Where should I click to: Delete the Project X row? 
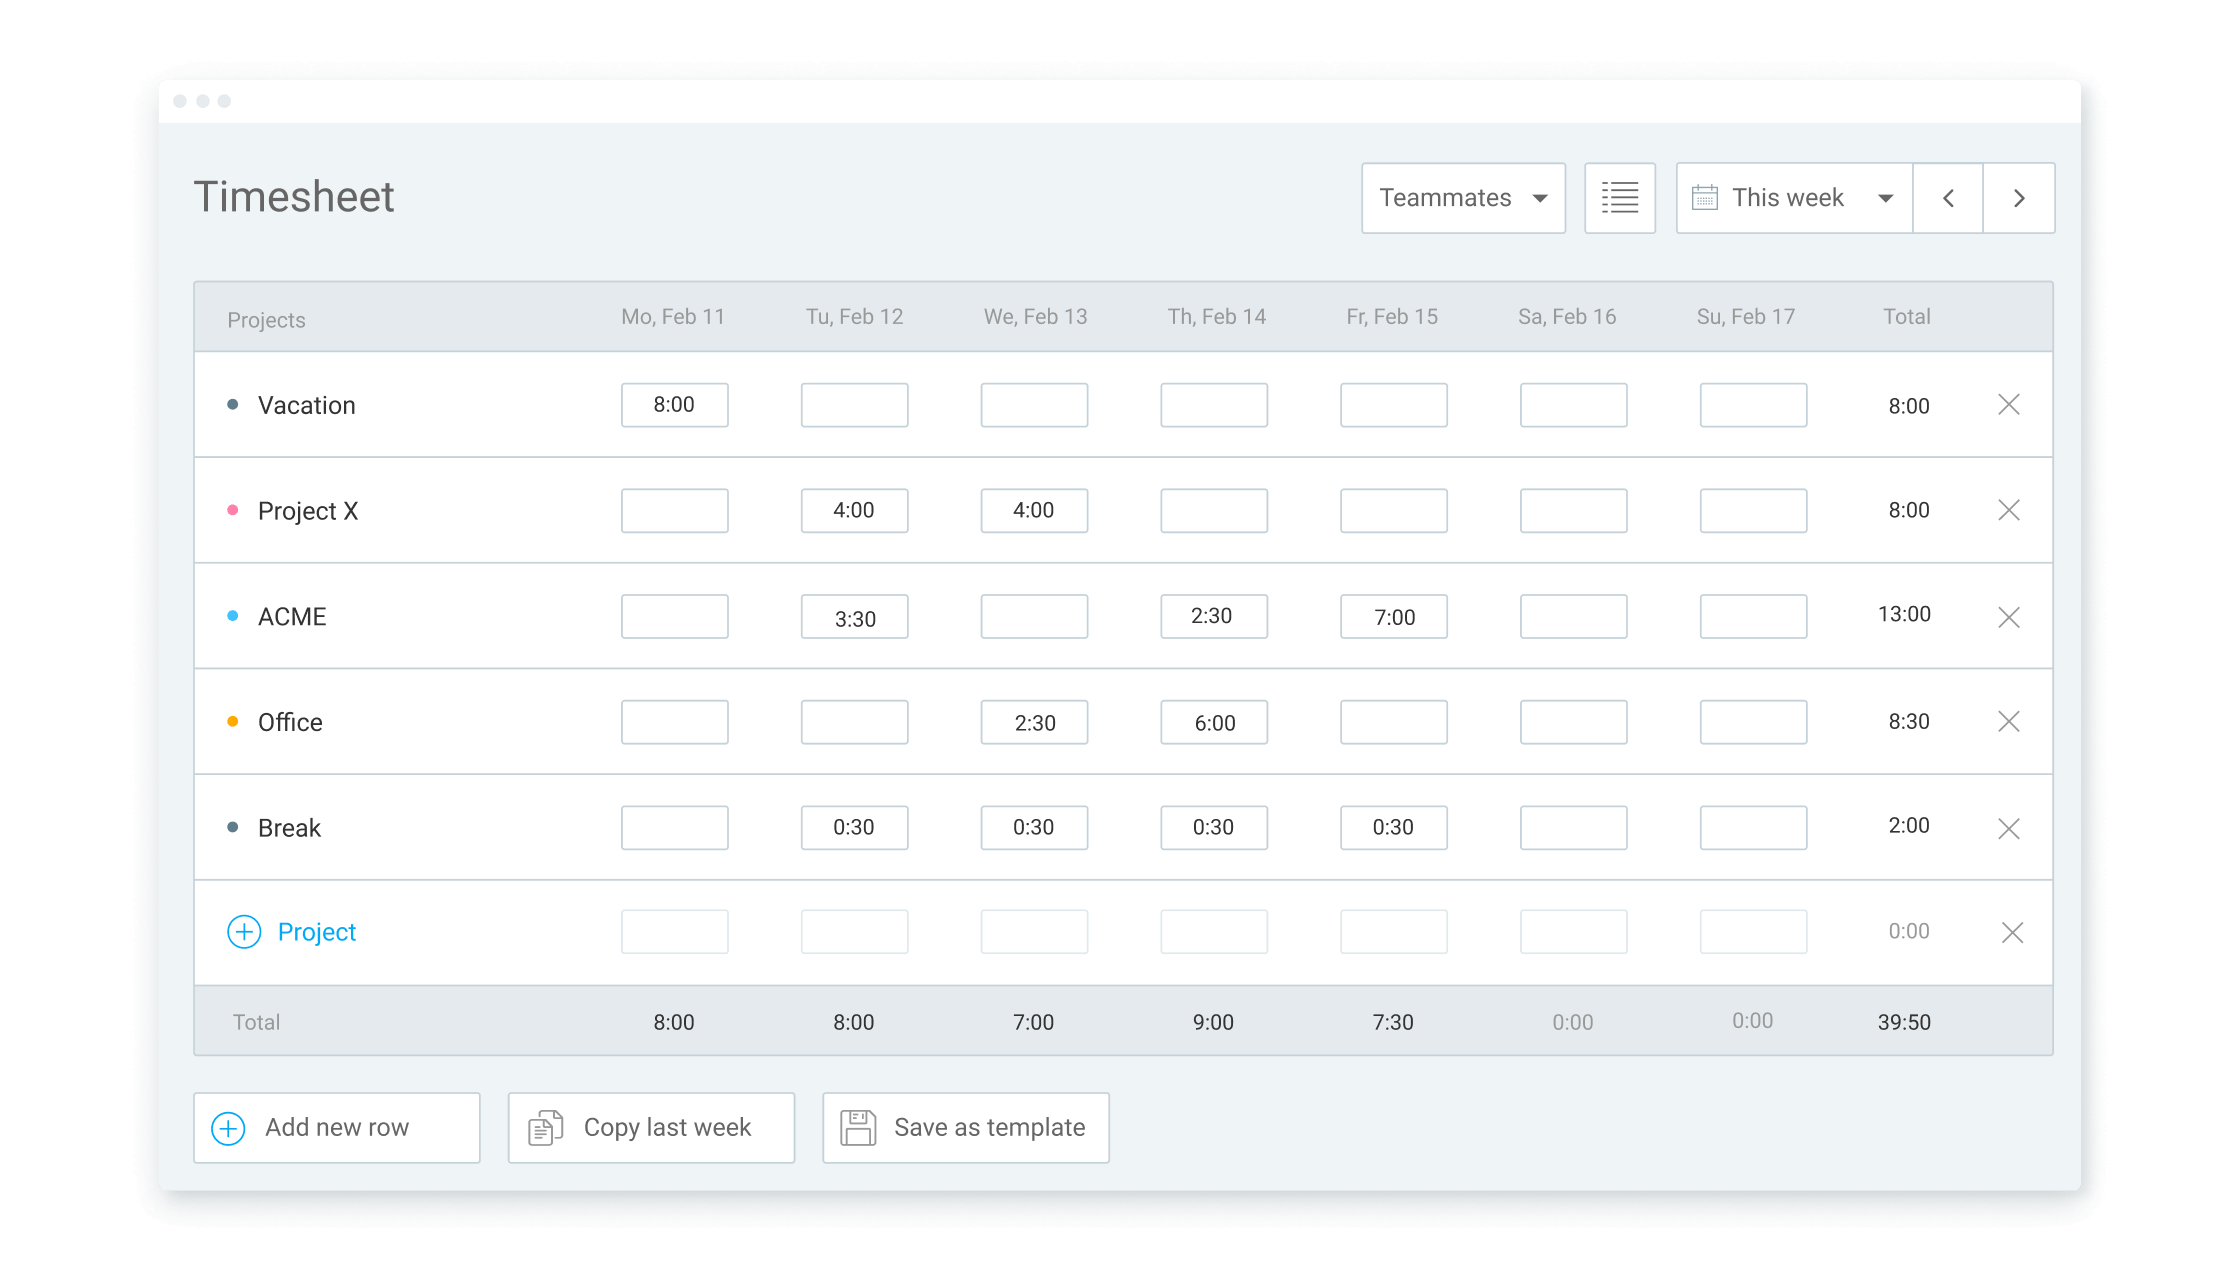[x=2008, y=510]
